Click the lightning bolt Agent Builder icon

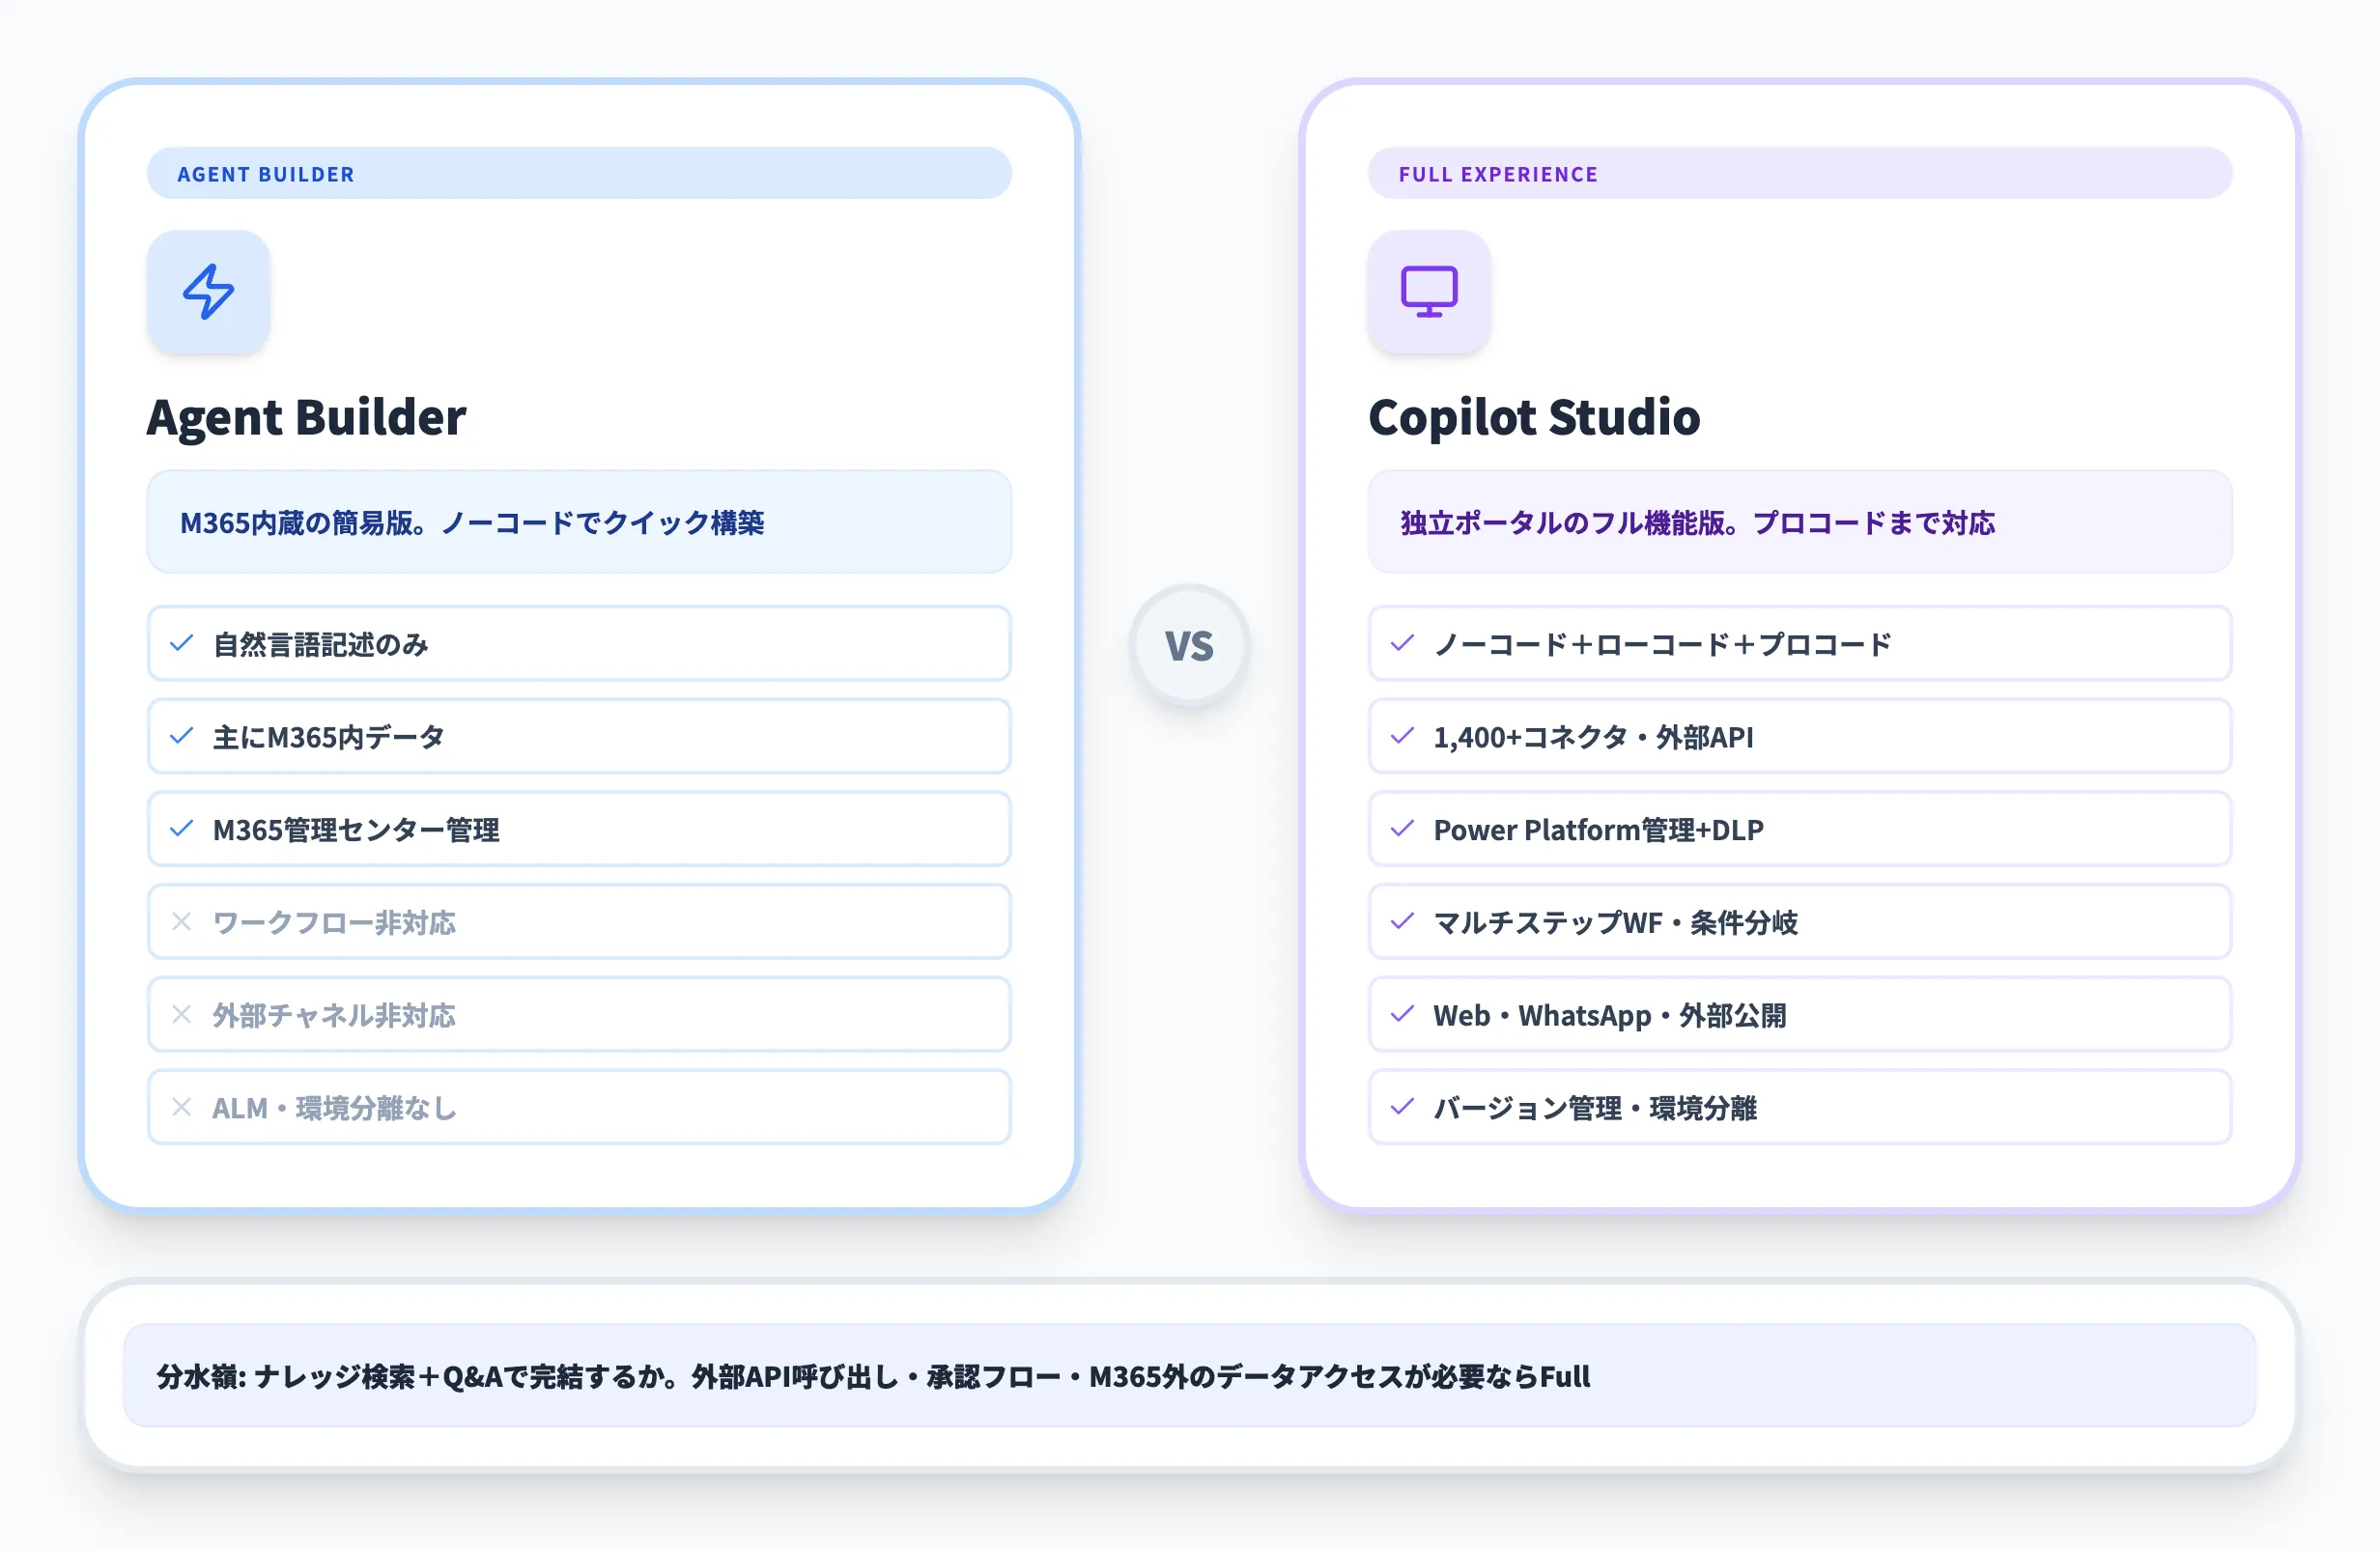208,292
